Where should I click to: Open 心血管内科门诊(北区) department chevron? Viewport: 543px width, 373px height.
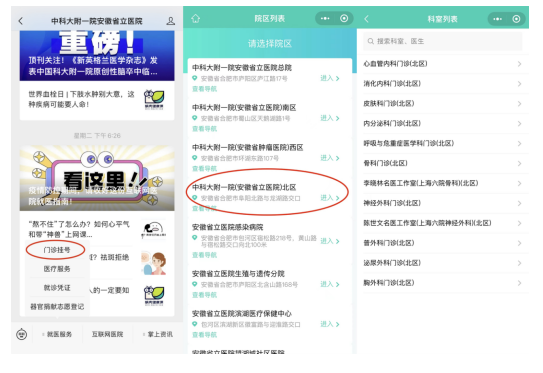[519, 64]
